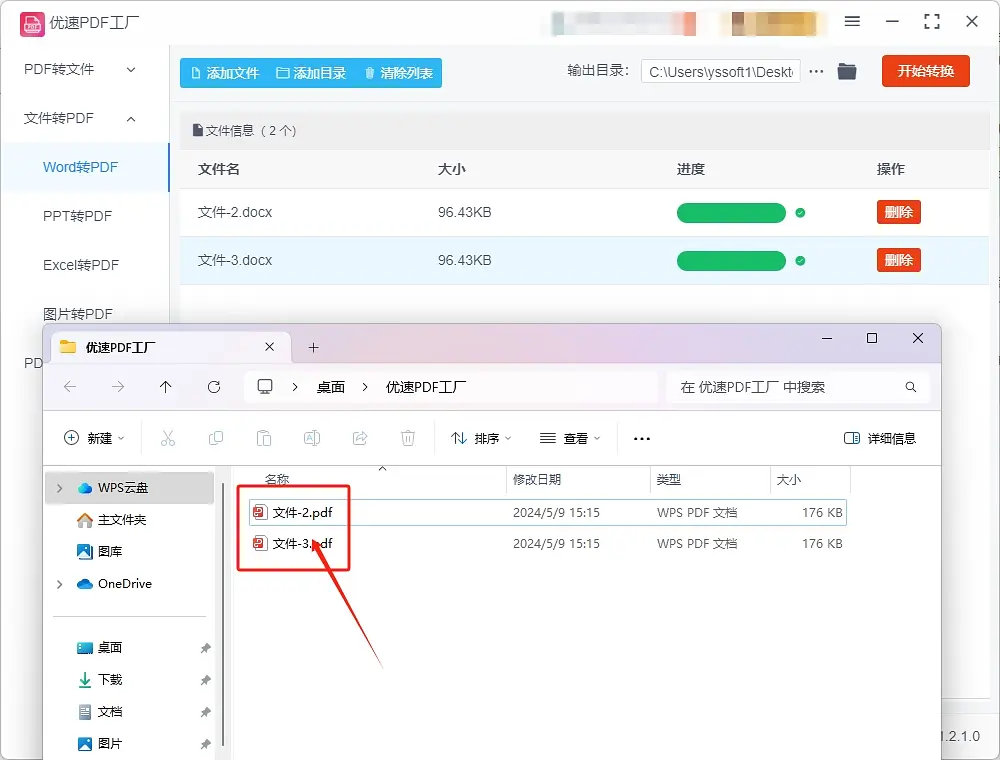The width and height of the screenshot is (1000, 760).
Task: Select Excel转PDF in the sidebar
Action: point(81,265)
